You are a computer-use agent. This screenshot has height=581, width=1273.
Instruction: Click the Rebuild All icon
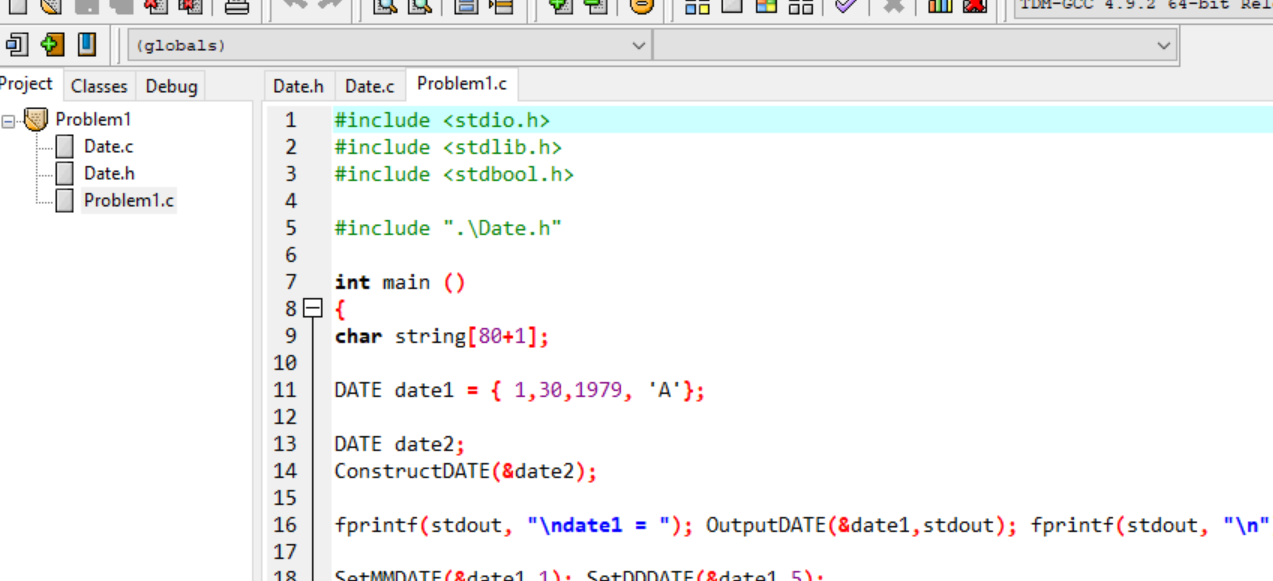(x=800, y=6)
